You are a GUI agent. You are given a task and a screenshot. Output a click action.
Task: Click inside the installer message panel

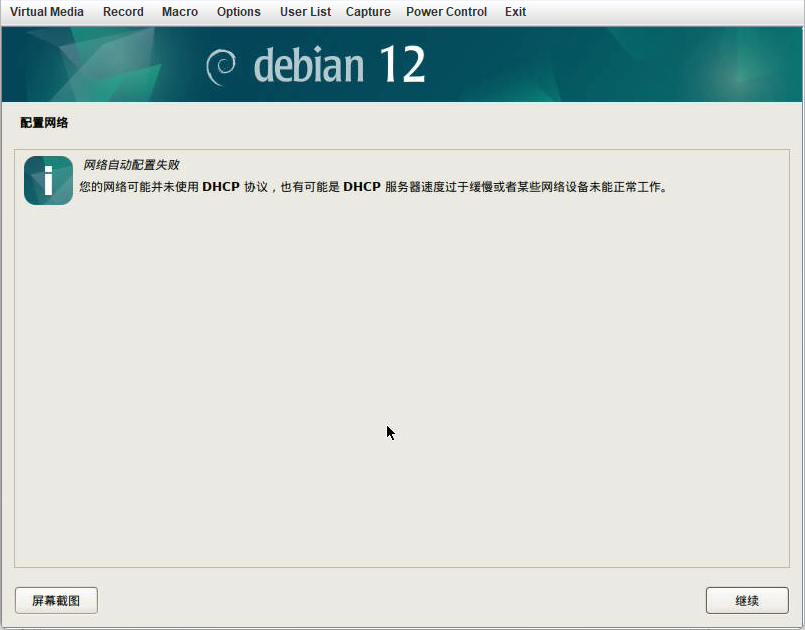click(x=400, y=350)
